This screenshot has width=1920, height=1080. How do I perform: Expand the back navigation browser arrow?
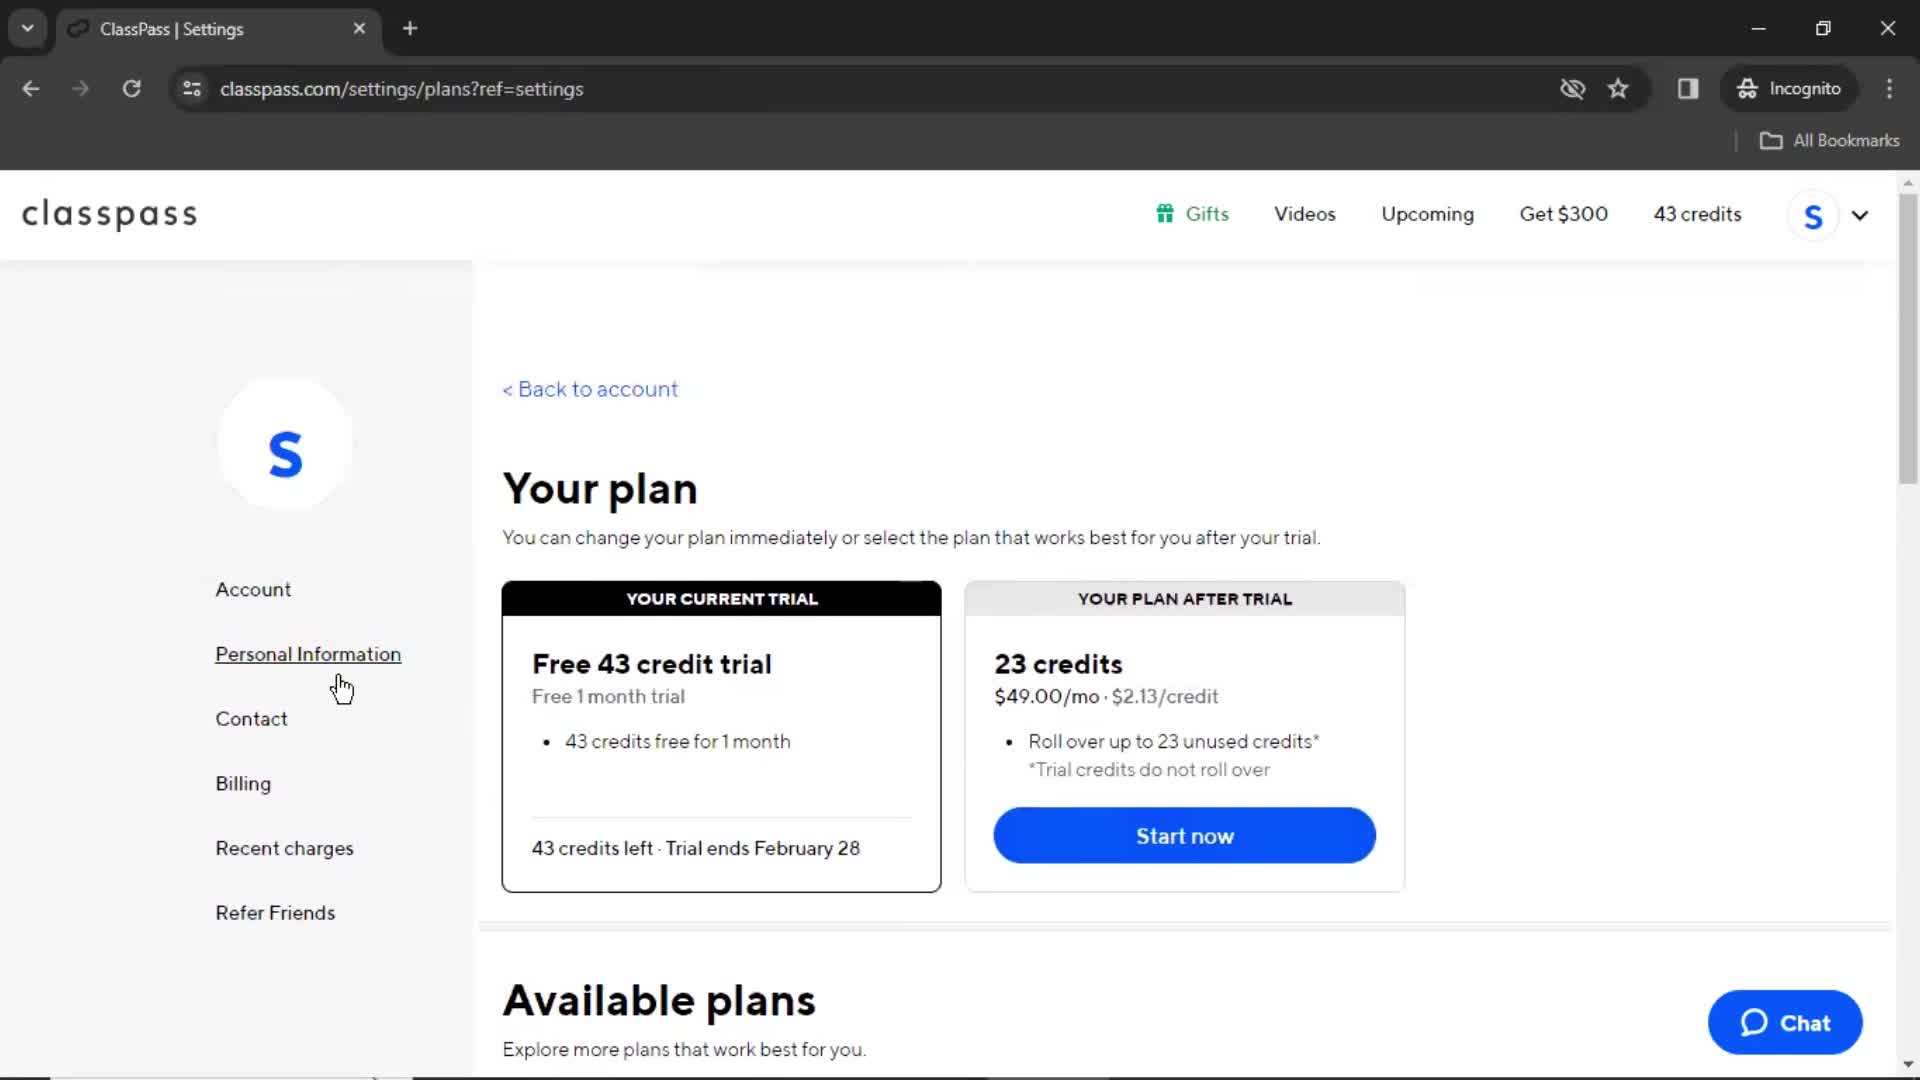click(30, 88)
